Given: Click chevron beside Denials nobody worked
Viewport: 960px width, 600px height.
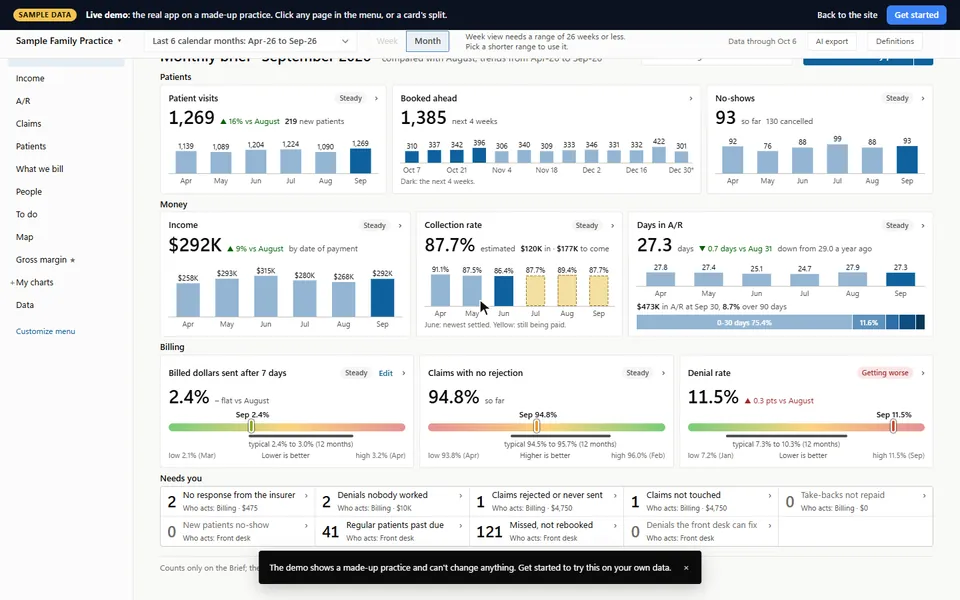Looking at the screenshot, I should point(460,495).
